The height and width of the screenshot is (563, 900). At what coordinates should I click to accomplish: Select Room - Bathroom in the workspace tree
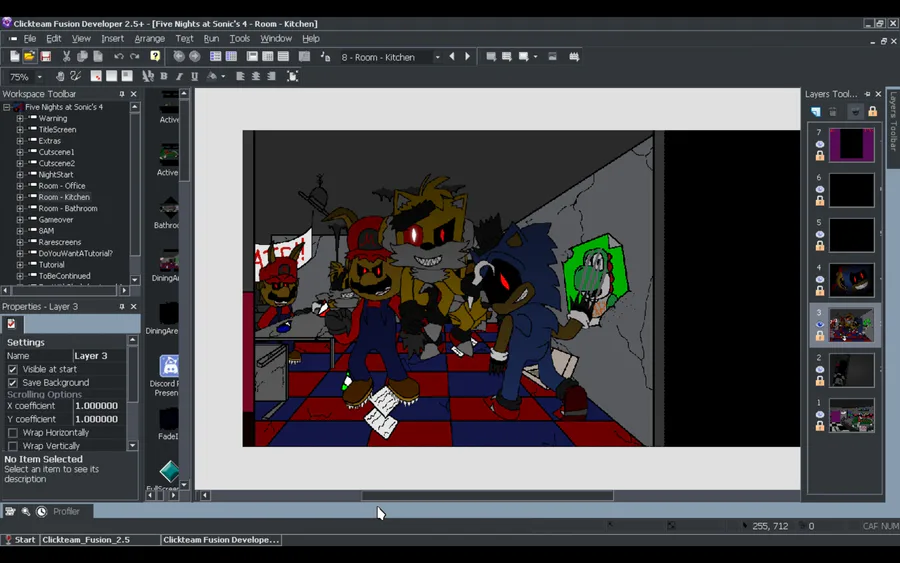(x=68, y=208)
